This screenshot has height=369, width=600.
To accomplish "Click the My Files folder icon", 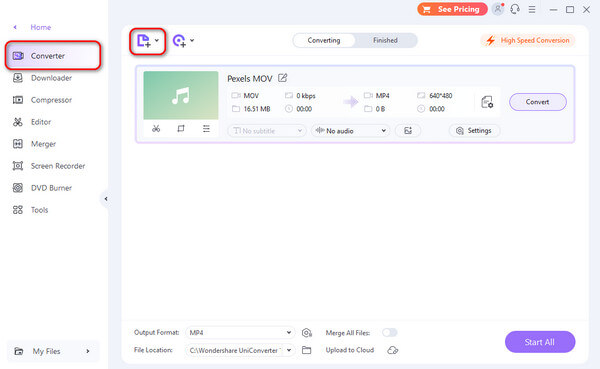I will (x=18, y=351).
